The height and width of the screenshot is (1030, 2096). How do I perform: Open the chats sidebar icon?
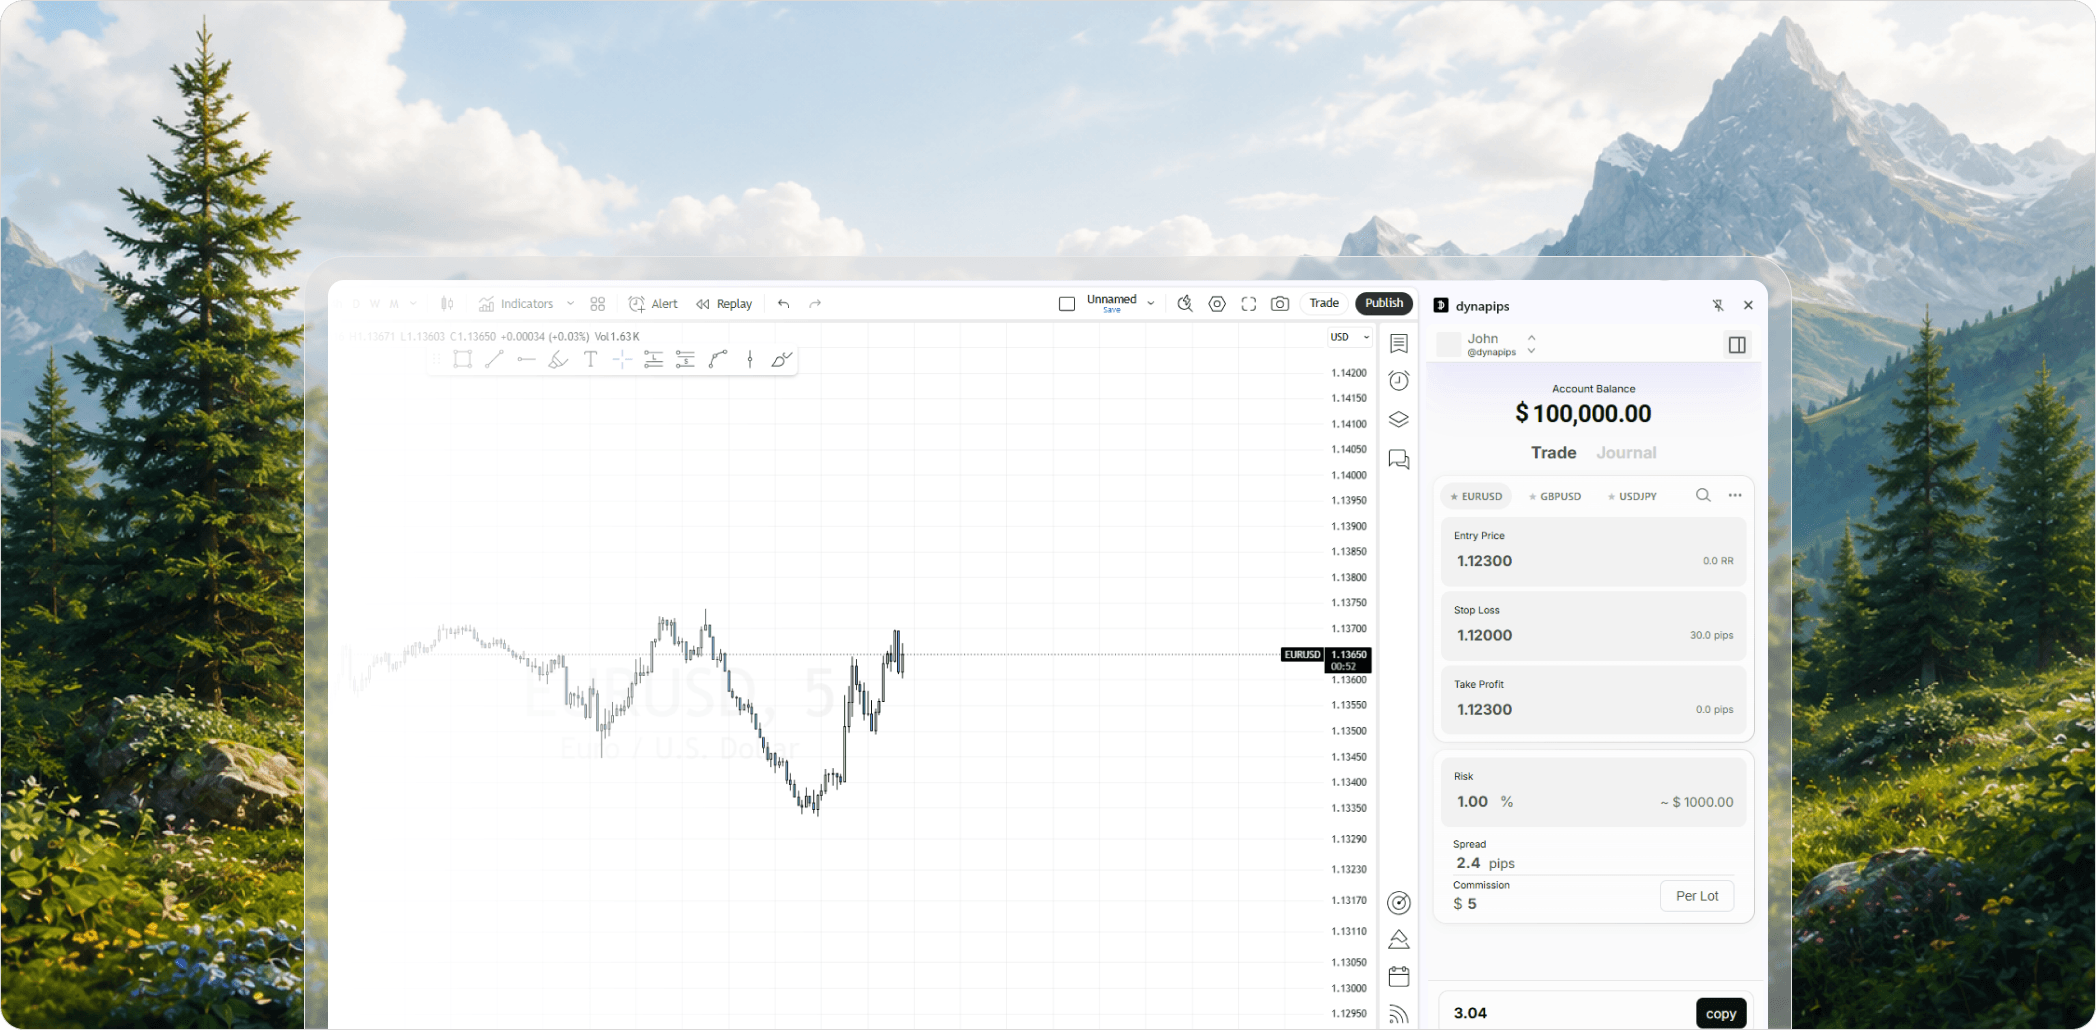(x=1399, y=459)
